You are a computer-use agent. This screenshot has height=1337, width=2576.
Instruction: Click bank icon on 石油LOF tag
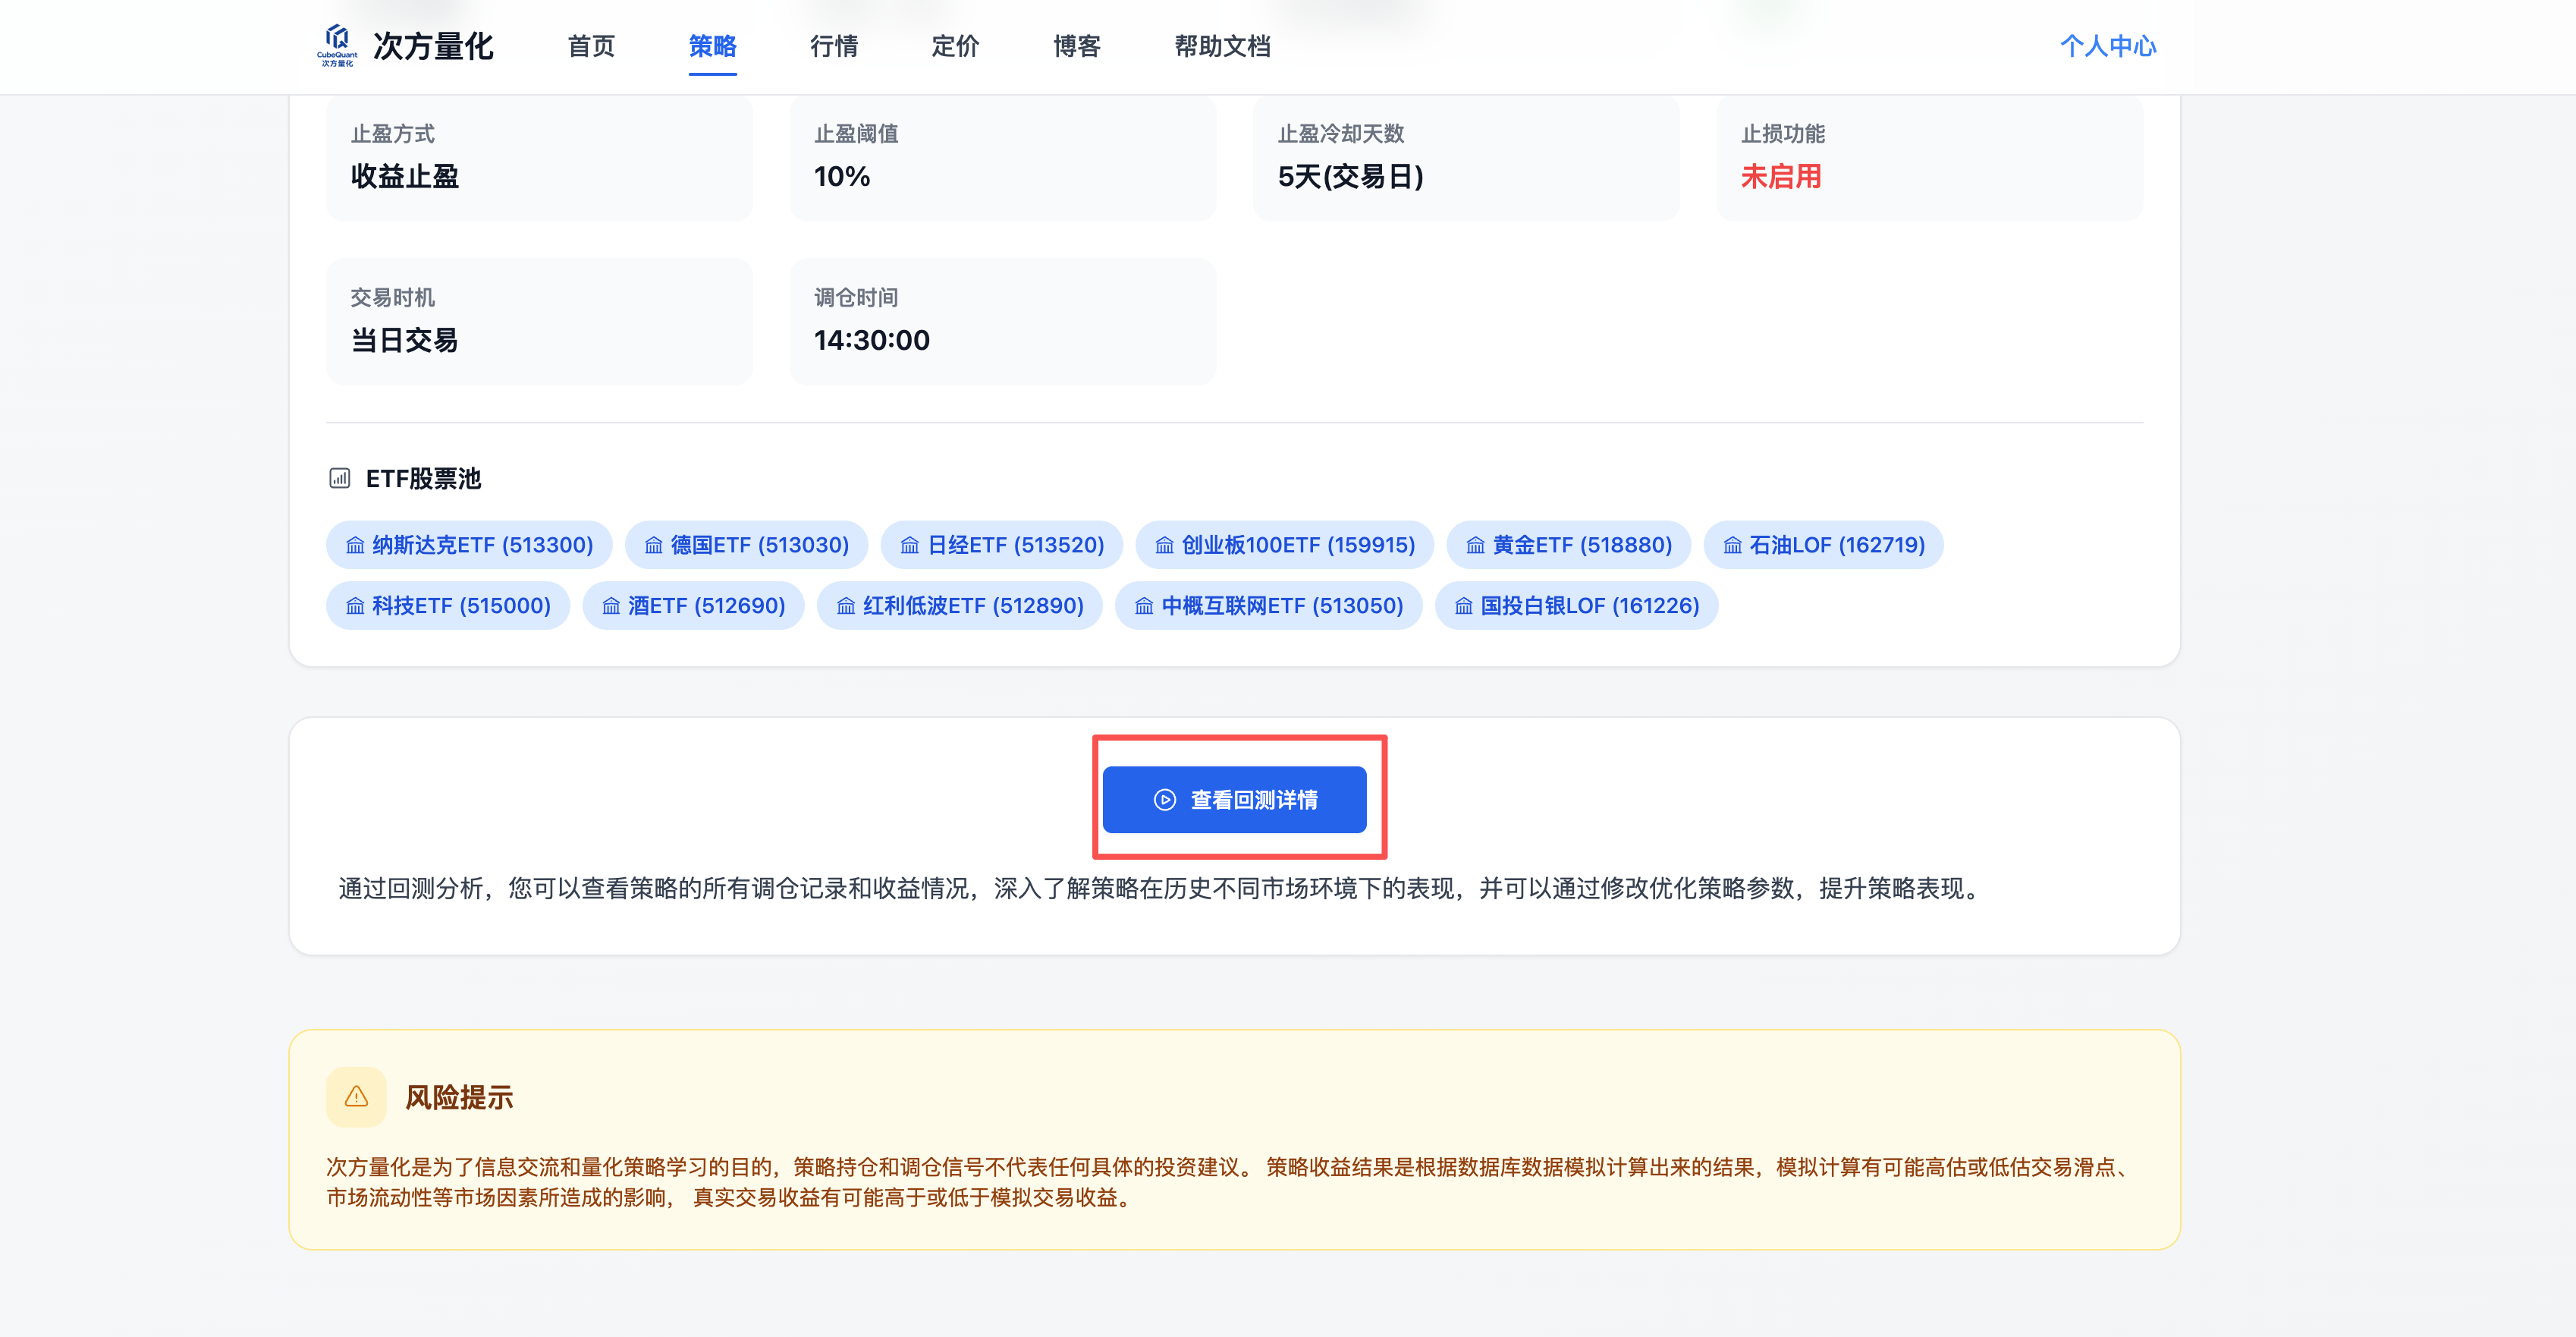point(1732,545)
